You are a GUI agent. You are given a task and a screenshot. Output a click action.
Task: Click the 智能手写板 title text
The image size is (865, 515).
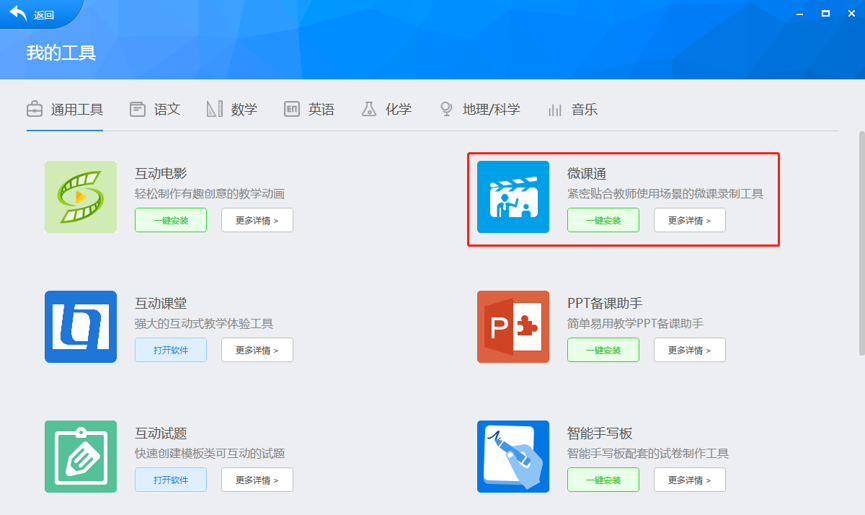pyautogui.click(x=600, y=433)
